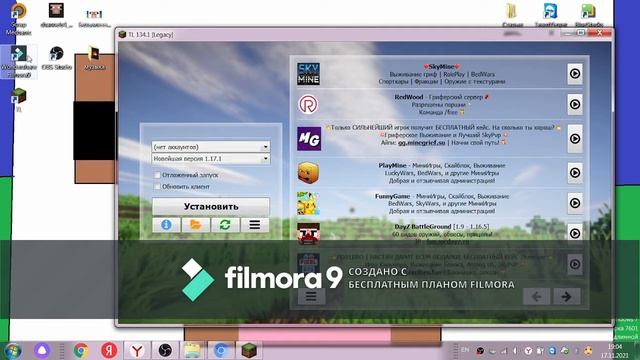
Task: Click the FunnyGame Pikachu logo
Action: [308, 203]
